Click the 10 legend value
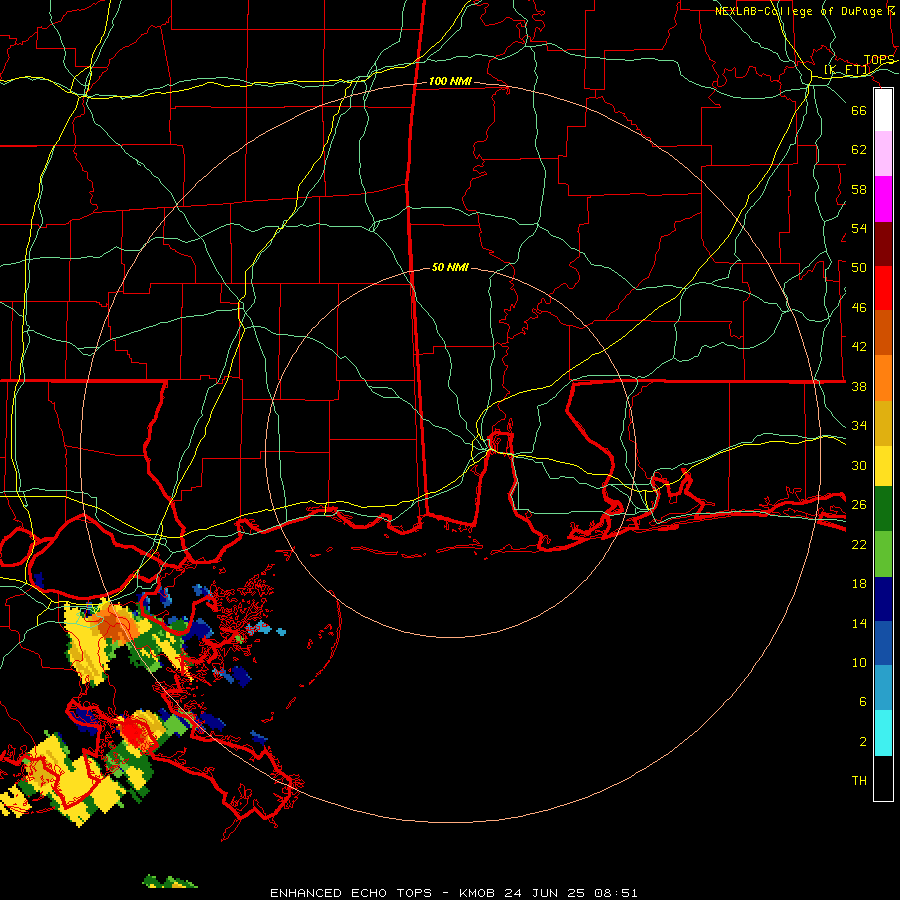 pos(859,662)
